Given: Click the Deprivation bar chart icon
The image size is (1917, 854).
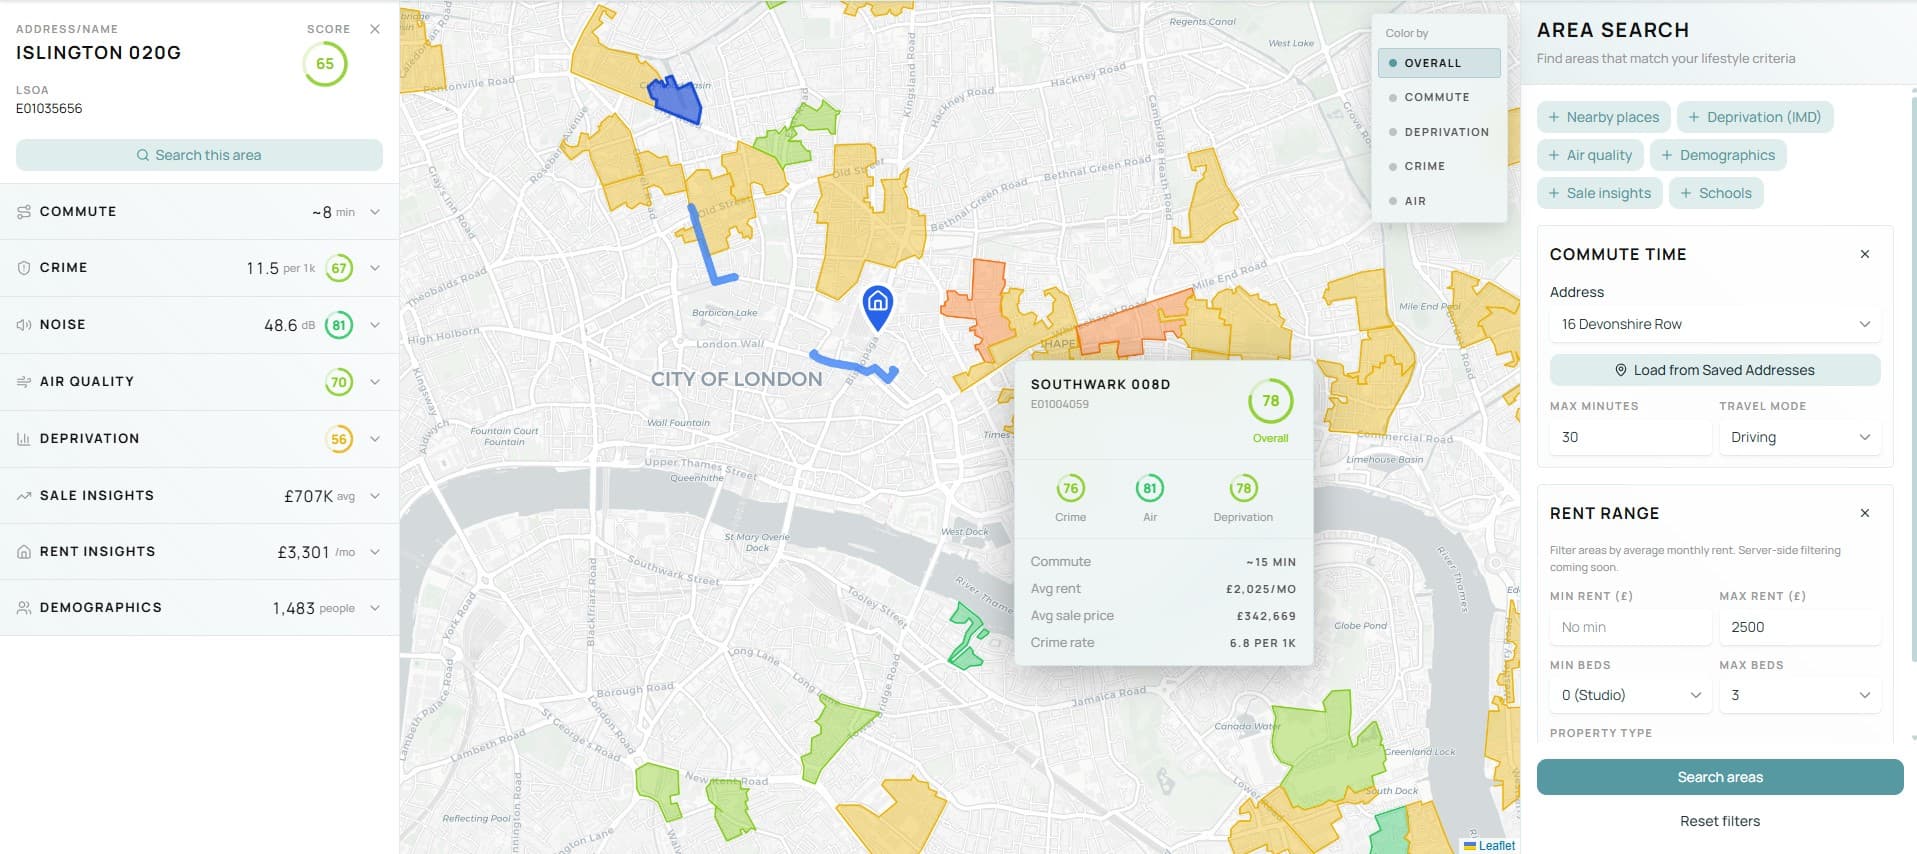Looking at the screenshot, I should coord(24,439).
